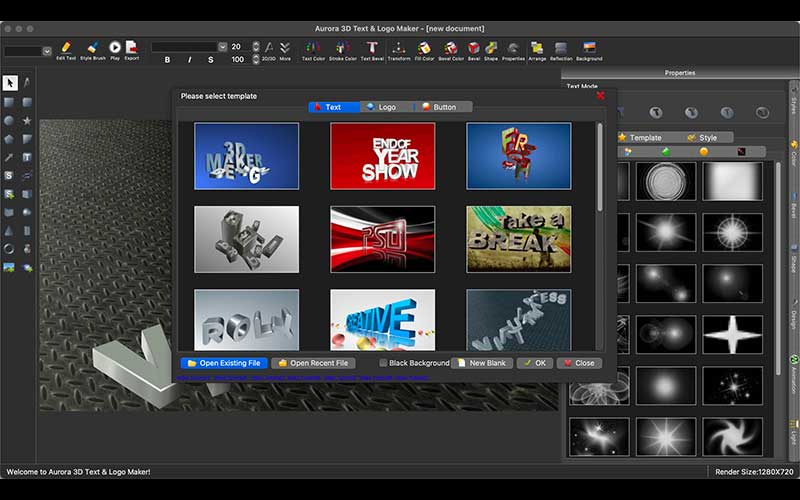Open the Properties toolbar icon
Screen dimensions: 800x500
pos(513,51)
